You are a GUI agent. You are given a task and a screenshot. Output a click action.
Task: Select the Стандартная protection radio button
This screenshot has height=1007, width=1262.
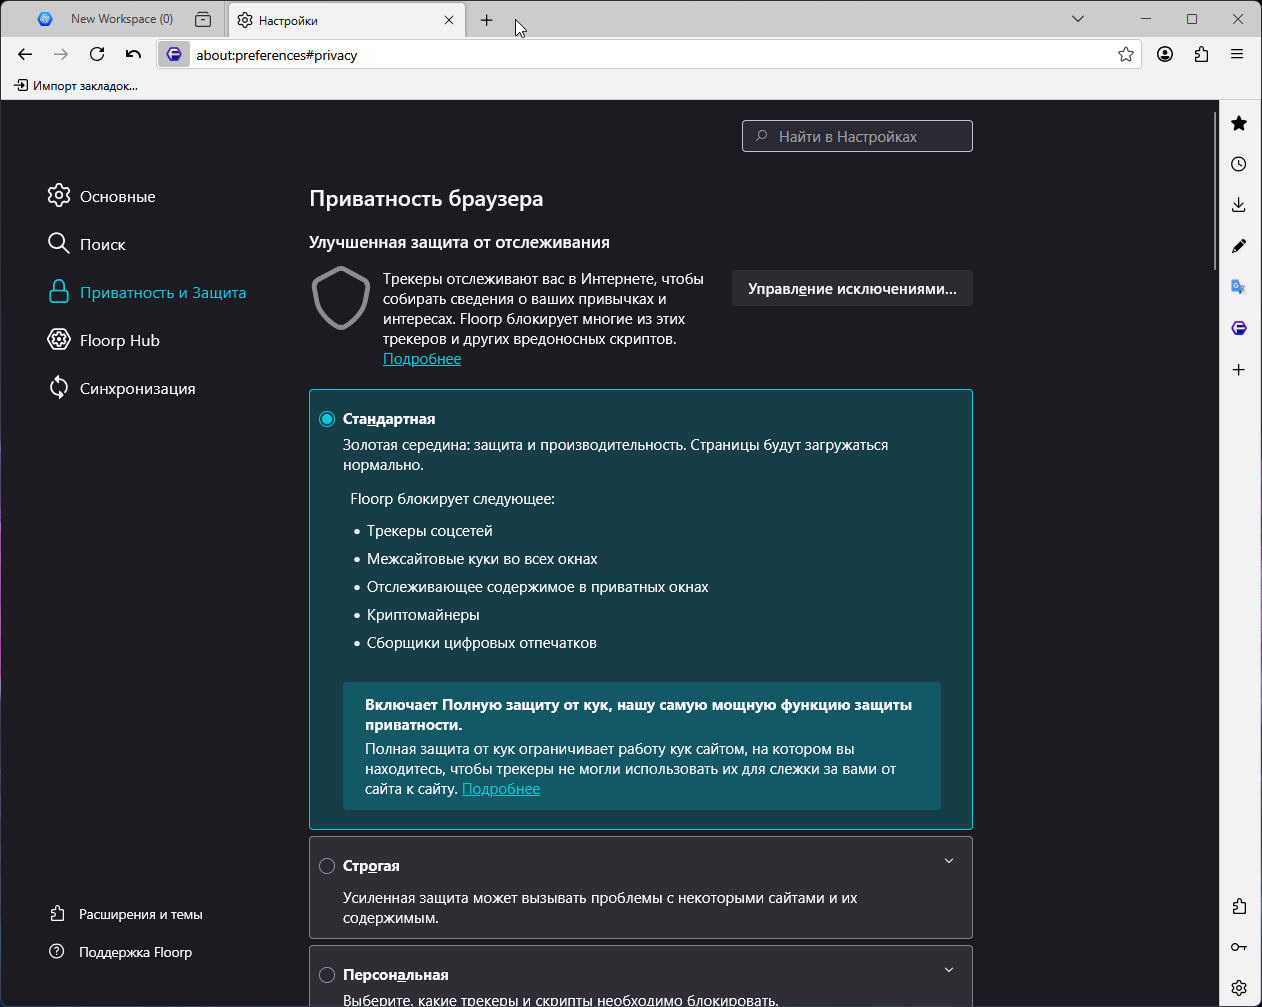[327, 419]
